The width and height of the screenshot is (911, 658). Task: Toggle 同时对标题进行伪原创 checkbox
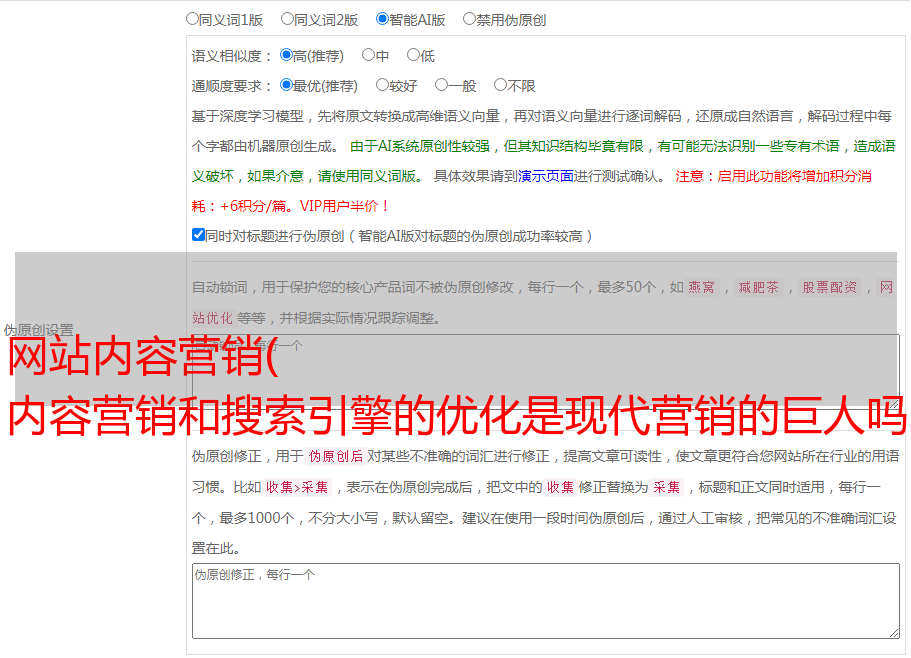click(x=198, y=235)
